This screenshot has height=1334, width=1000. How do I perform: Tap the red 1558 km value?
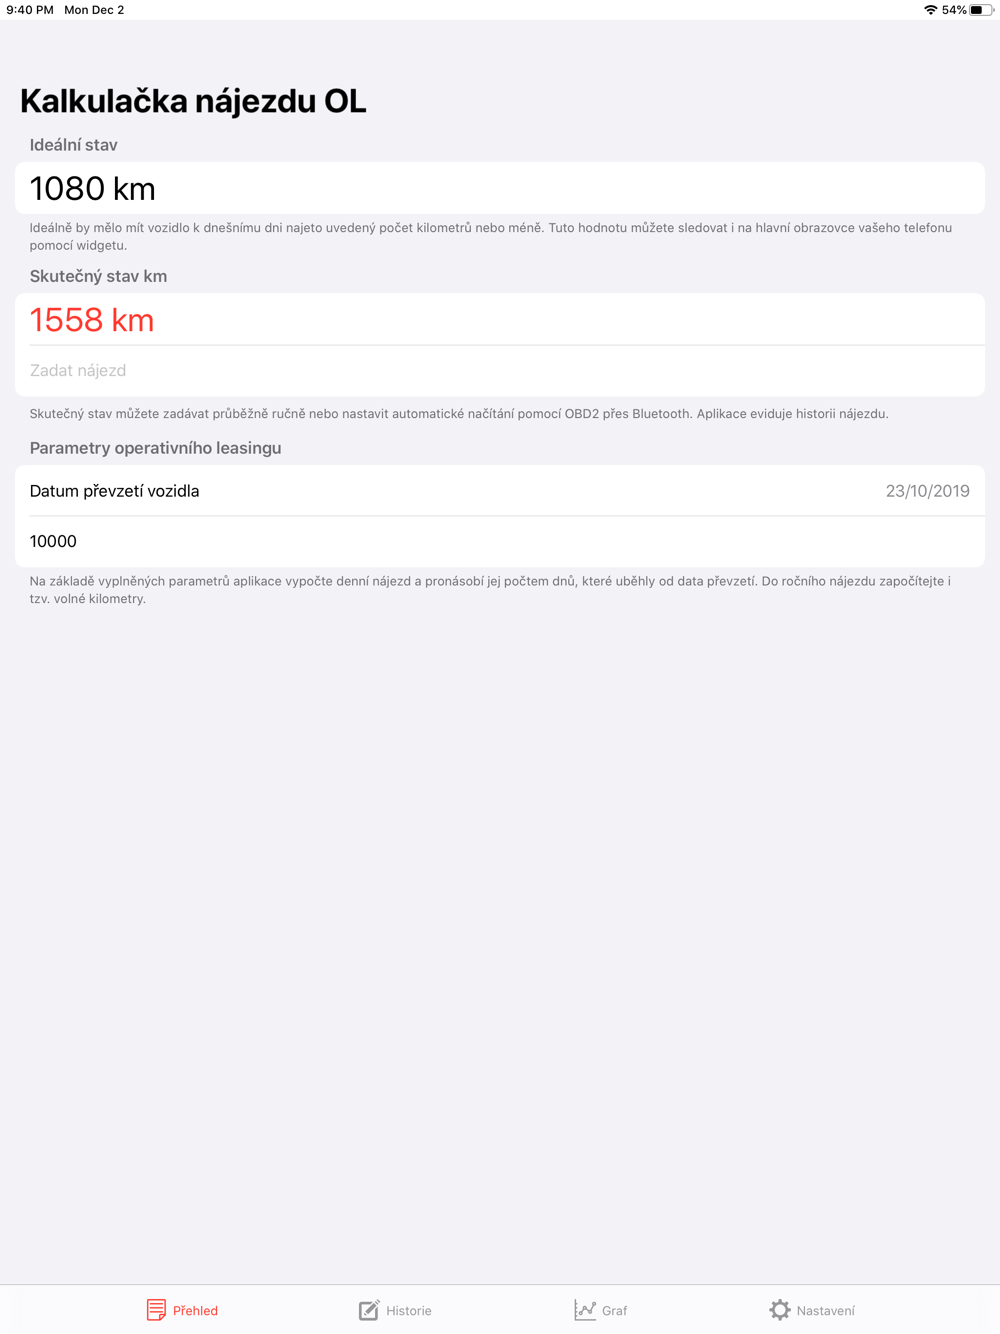[92, 320]
